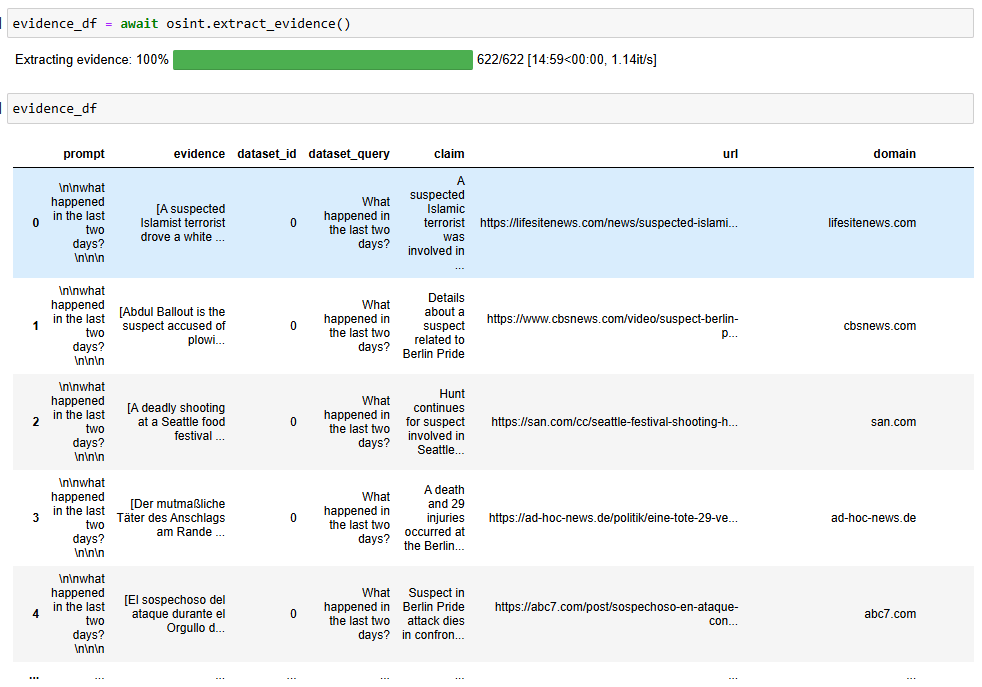The width and height of the screenshot is (982, 687).
Task: Click the dataset_id value in row 4
Action: pos(293,614)
